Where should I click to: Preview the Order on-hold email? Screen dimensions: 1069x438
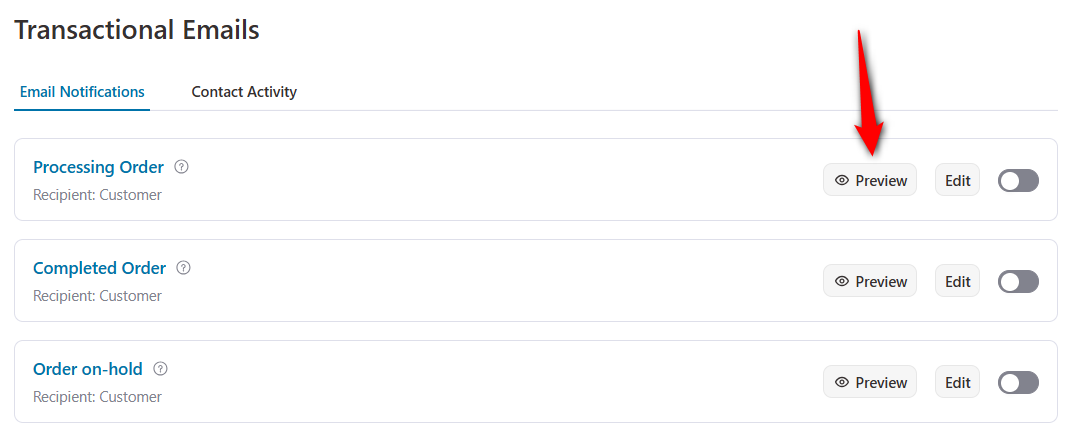[870, 382]
